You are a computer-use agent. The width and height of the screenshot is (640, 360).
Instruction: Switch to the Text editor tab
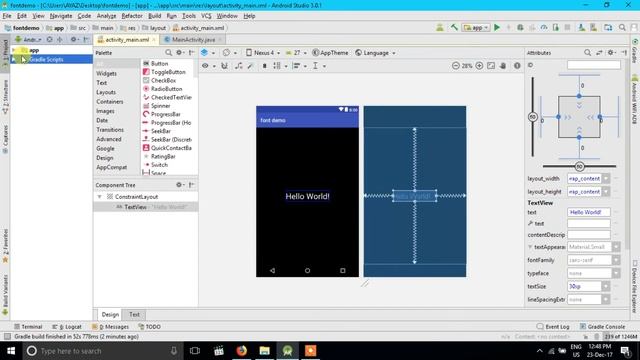click(x=134, y=314)
